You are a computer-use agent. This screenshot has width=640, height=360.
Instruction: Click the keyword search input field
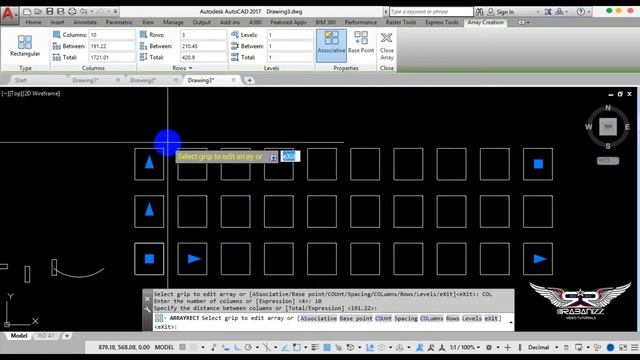pos(431,12)
